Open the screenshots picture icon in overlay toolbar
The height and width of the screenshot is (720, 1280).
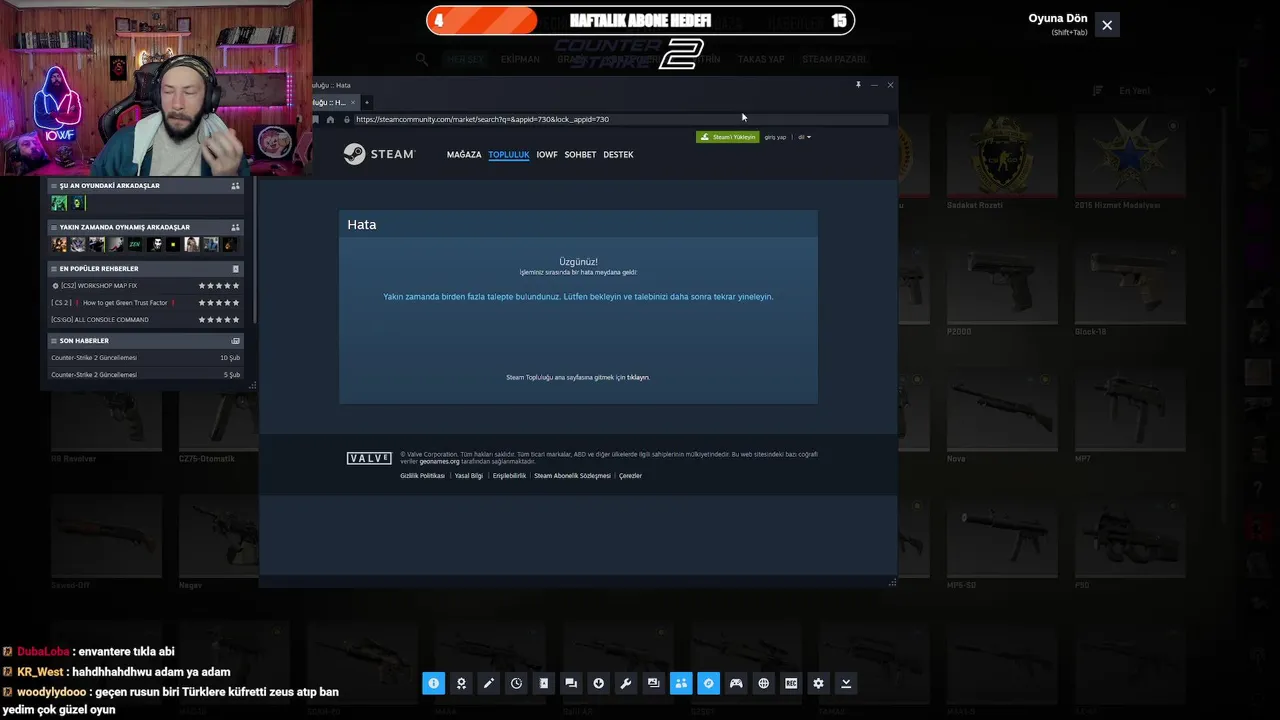point(653,683)
